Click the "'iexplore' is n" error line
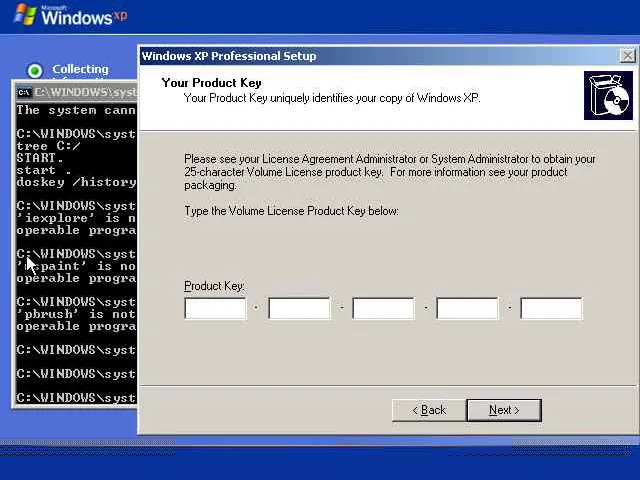The width and height of the screenshot is (640, 480). point(76,218)
